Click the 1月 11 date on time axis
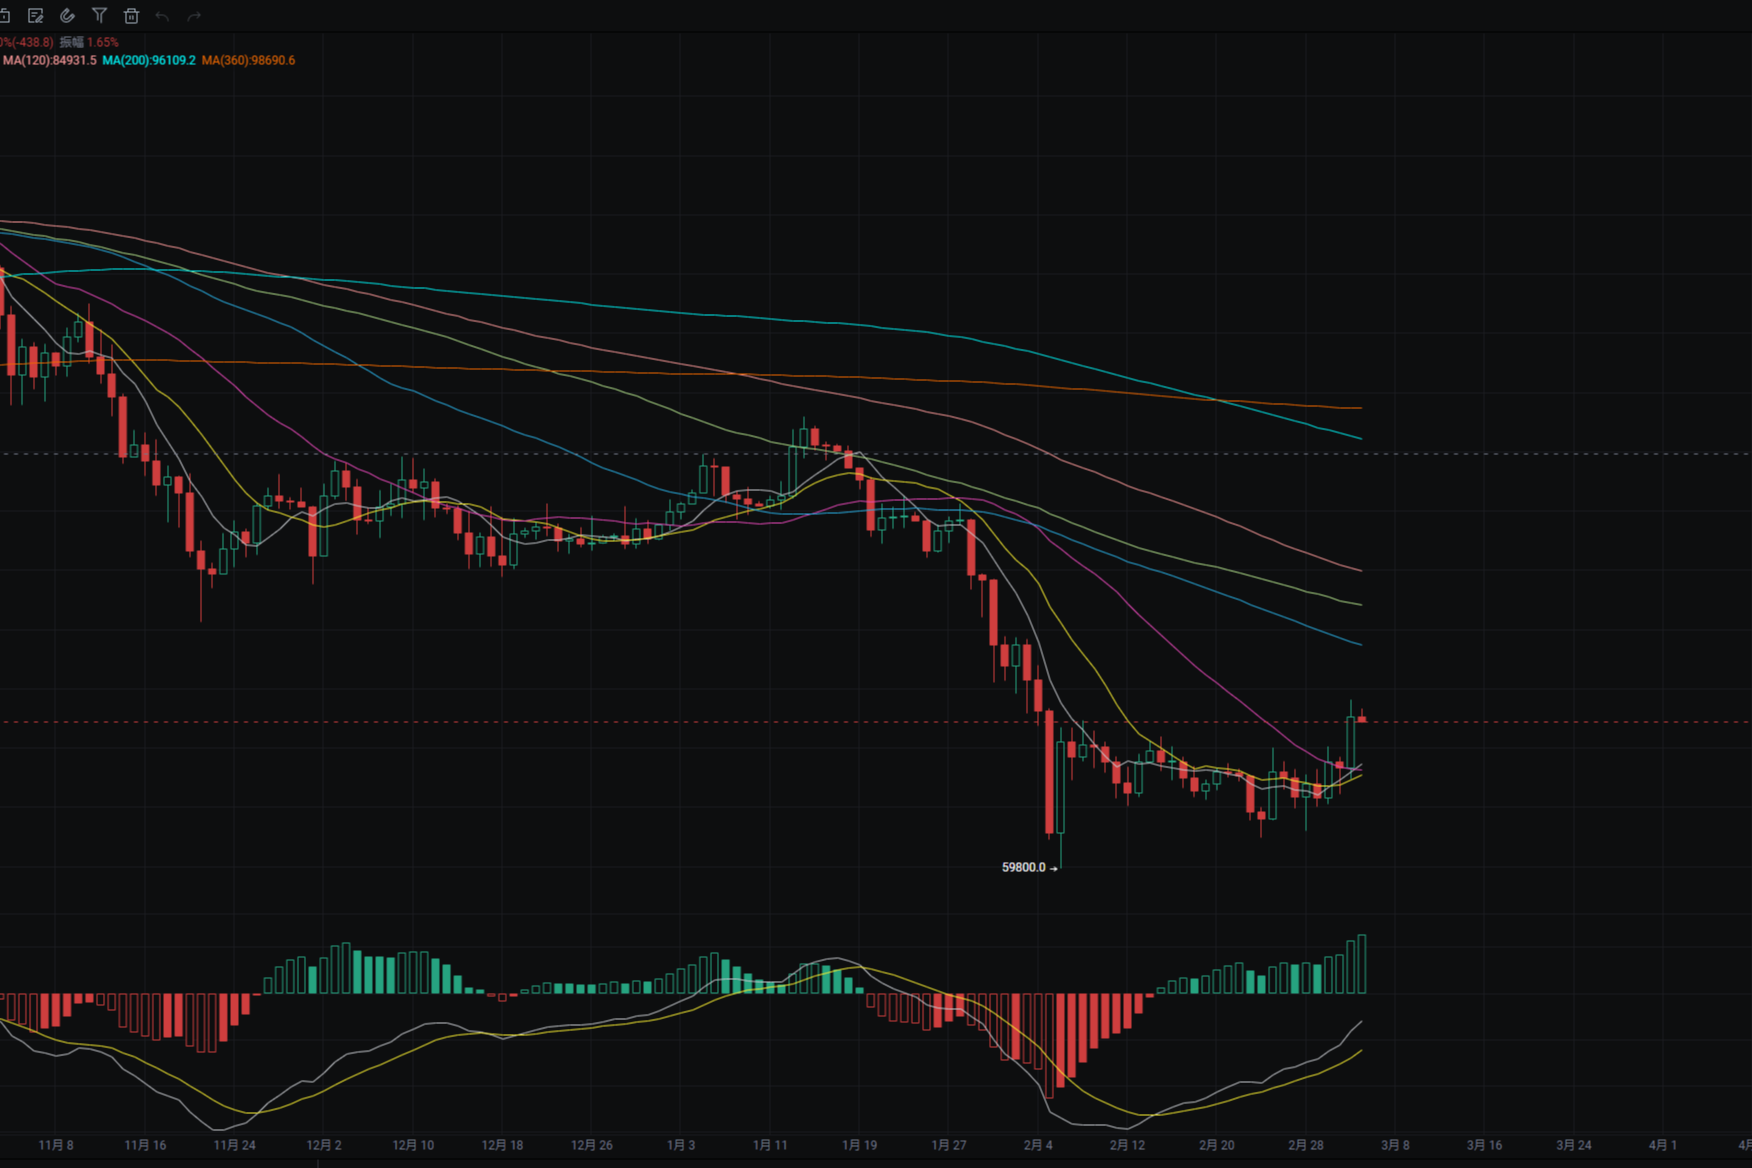The width and height of the screenshot is (1752, 1168). 770,1145
